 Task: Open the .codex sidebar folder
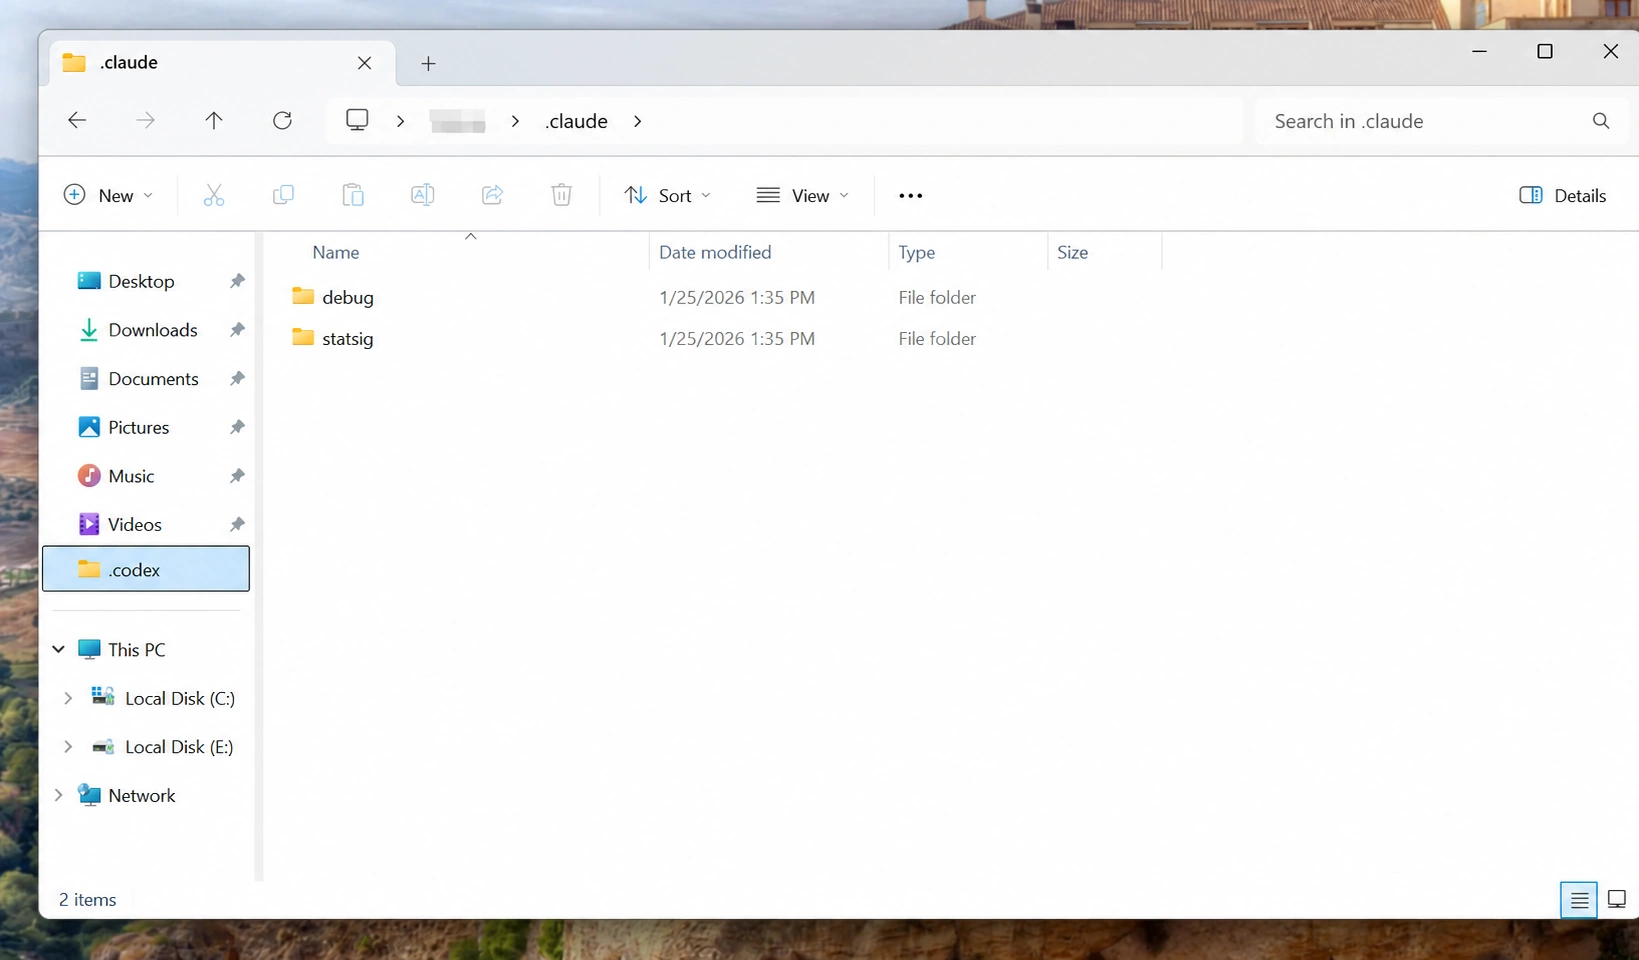[x=146, y=569]
